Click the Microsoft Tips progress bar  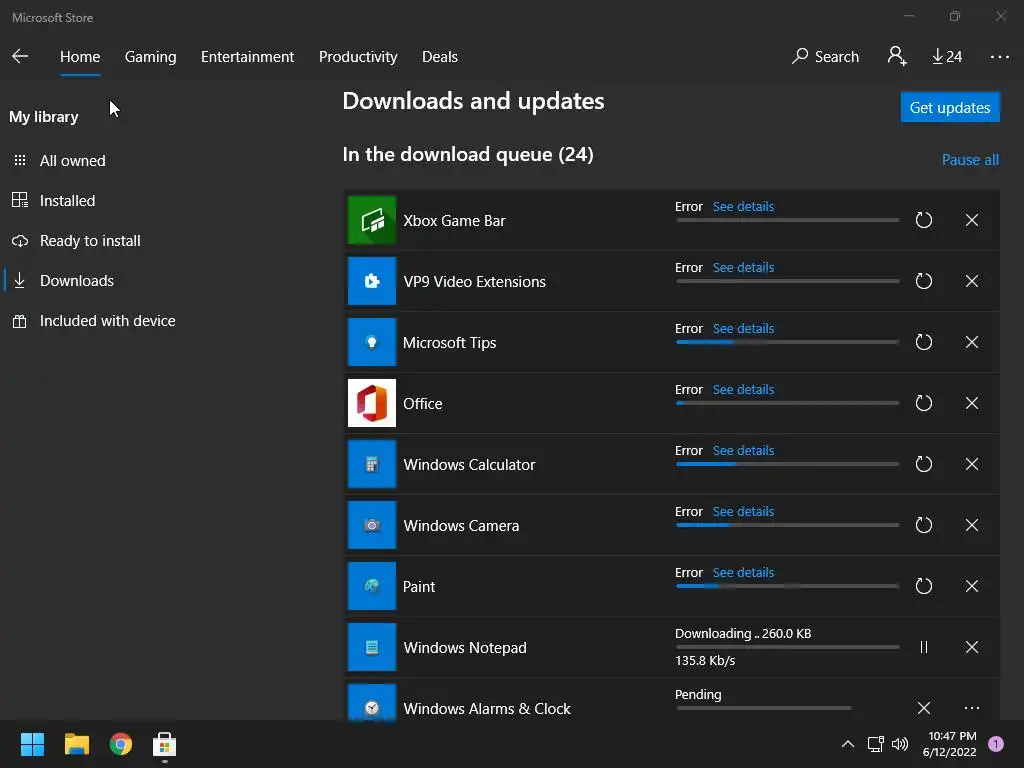point(787,342)
